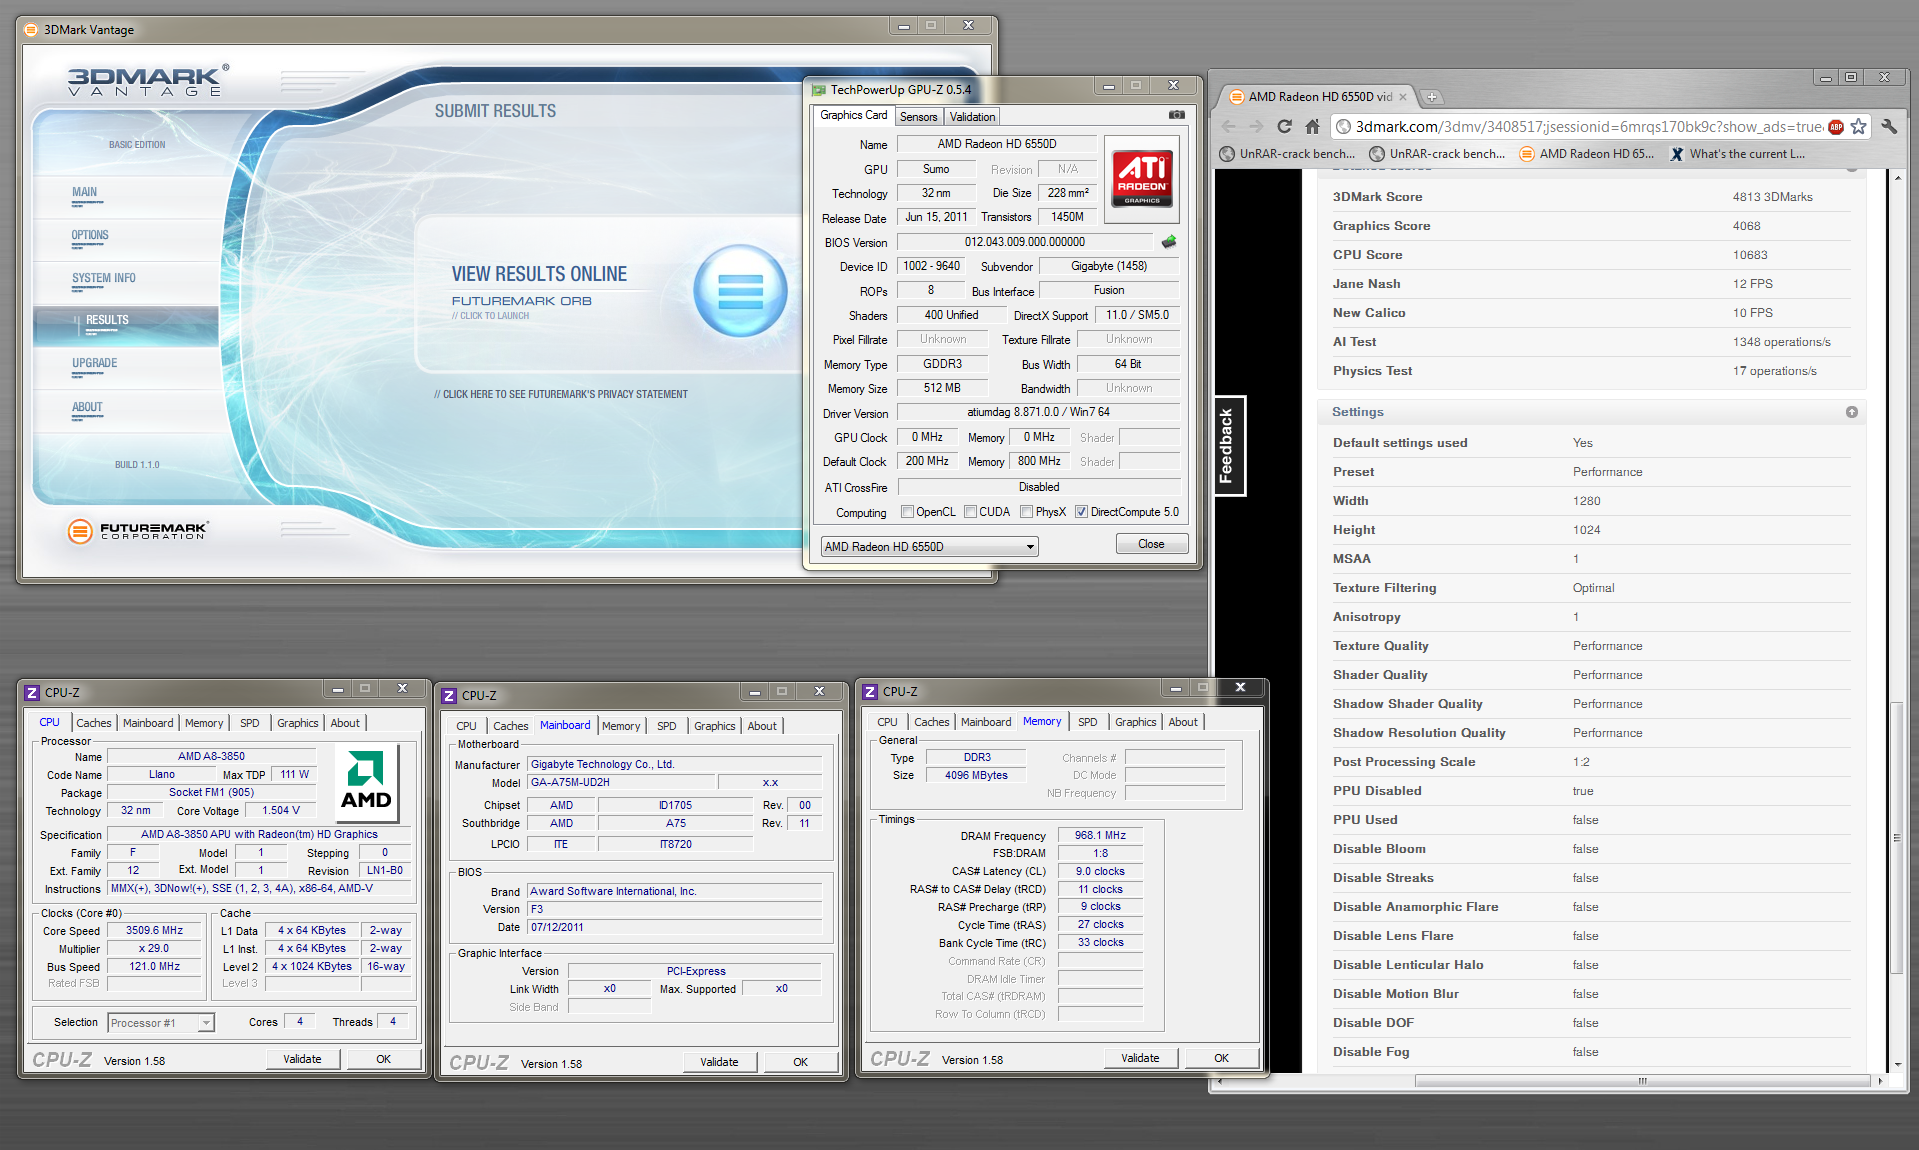Click the browser vertical scrollbar thumb

[x=1897, y=840]
